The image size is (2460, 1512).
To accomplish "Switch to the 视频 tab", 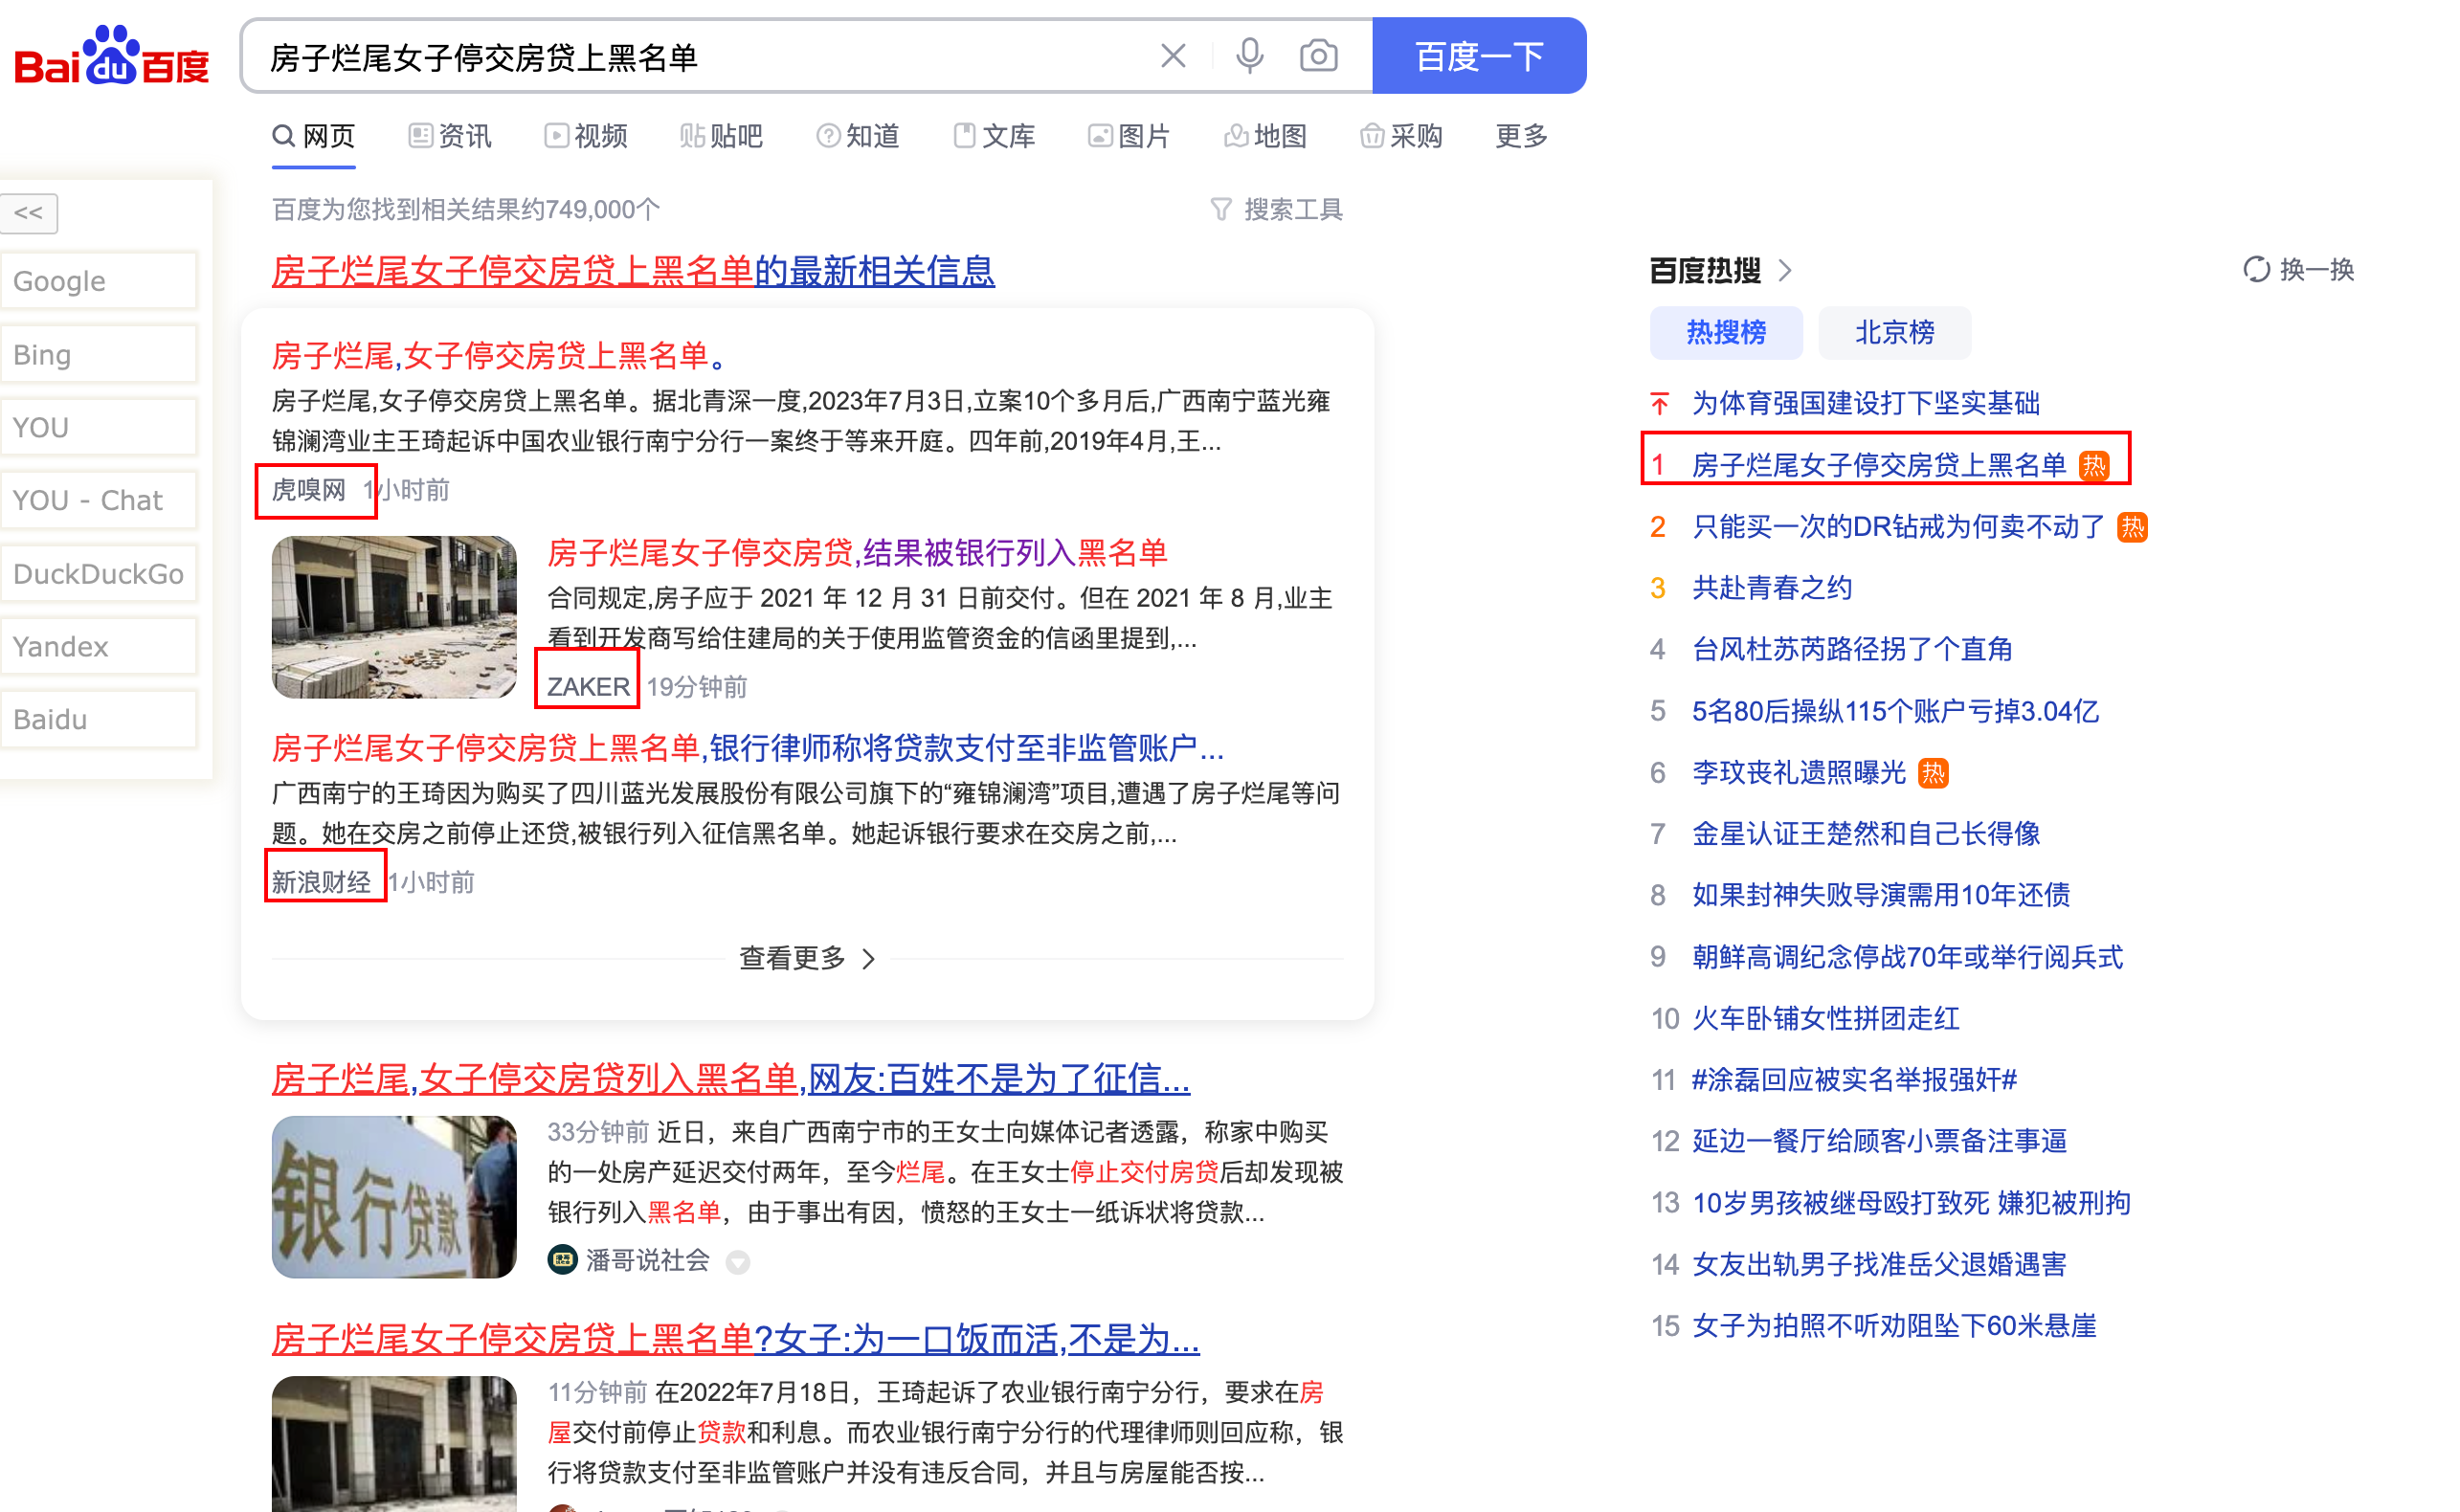I will 586,136.
